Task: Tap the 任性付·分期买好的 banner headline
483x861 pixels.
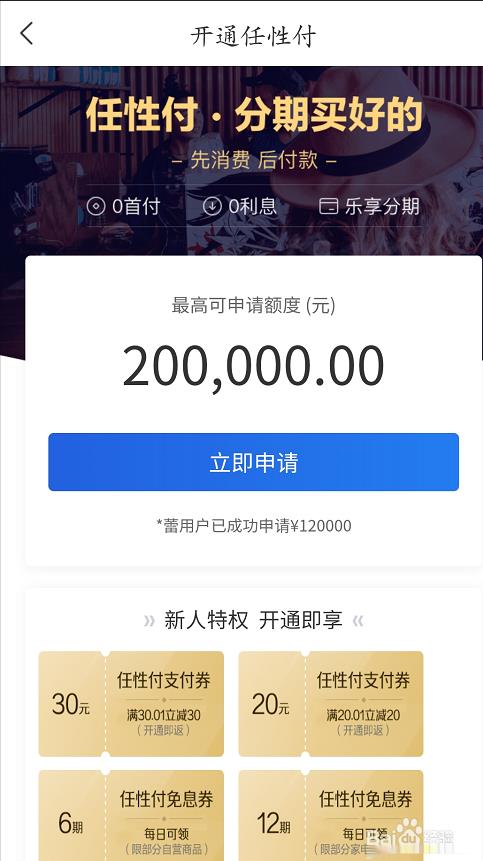Action: (x=254, y=115)
